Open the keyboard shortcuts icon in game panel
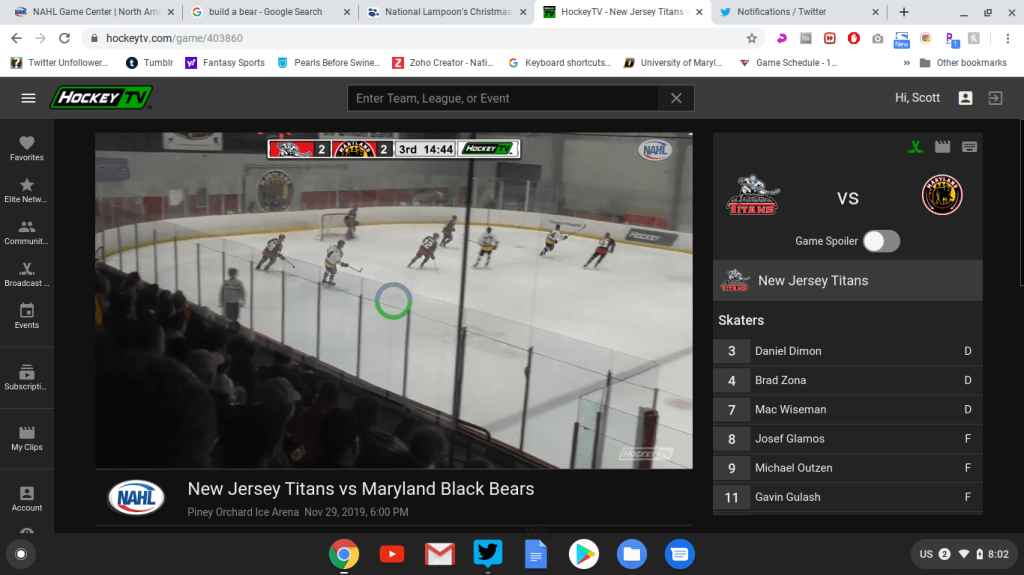1024x575 pixels. point(969,147)
